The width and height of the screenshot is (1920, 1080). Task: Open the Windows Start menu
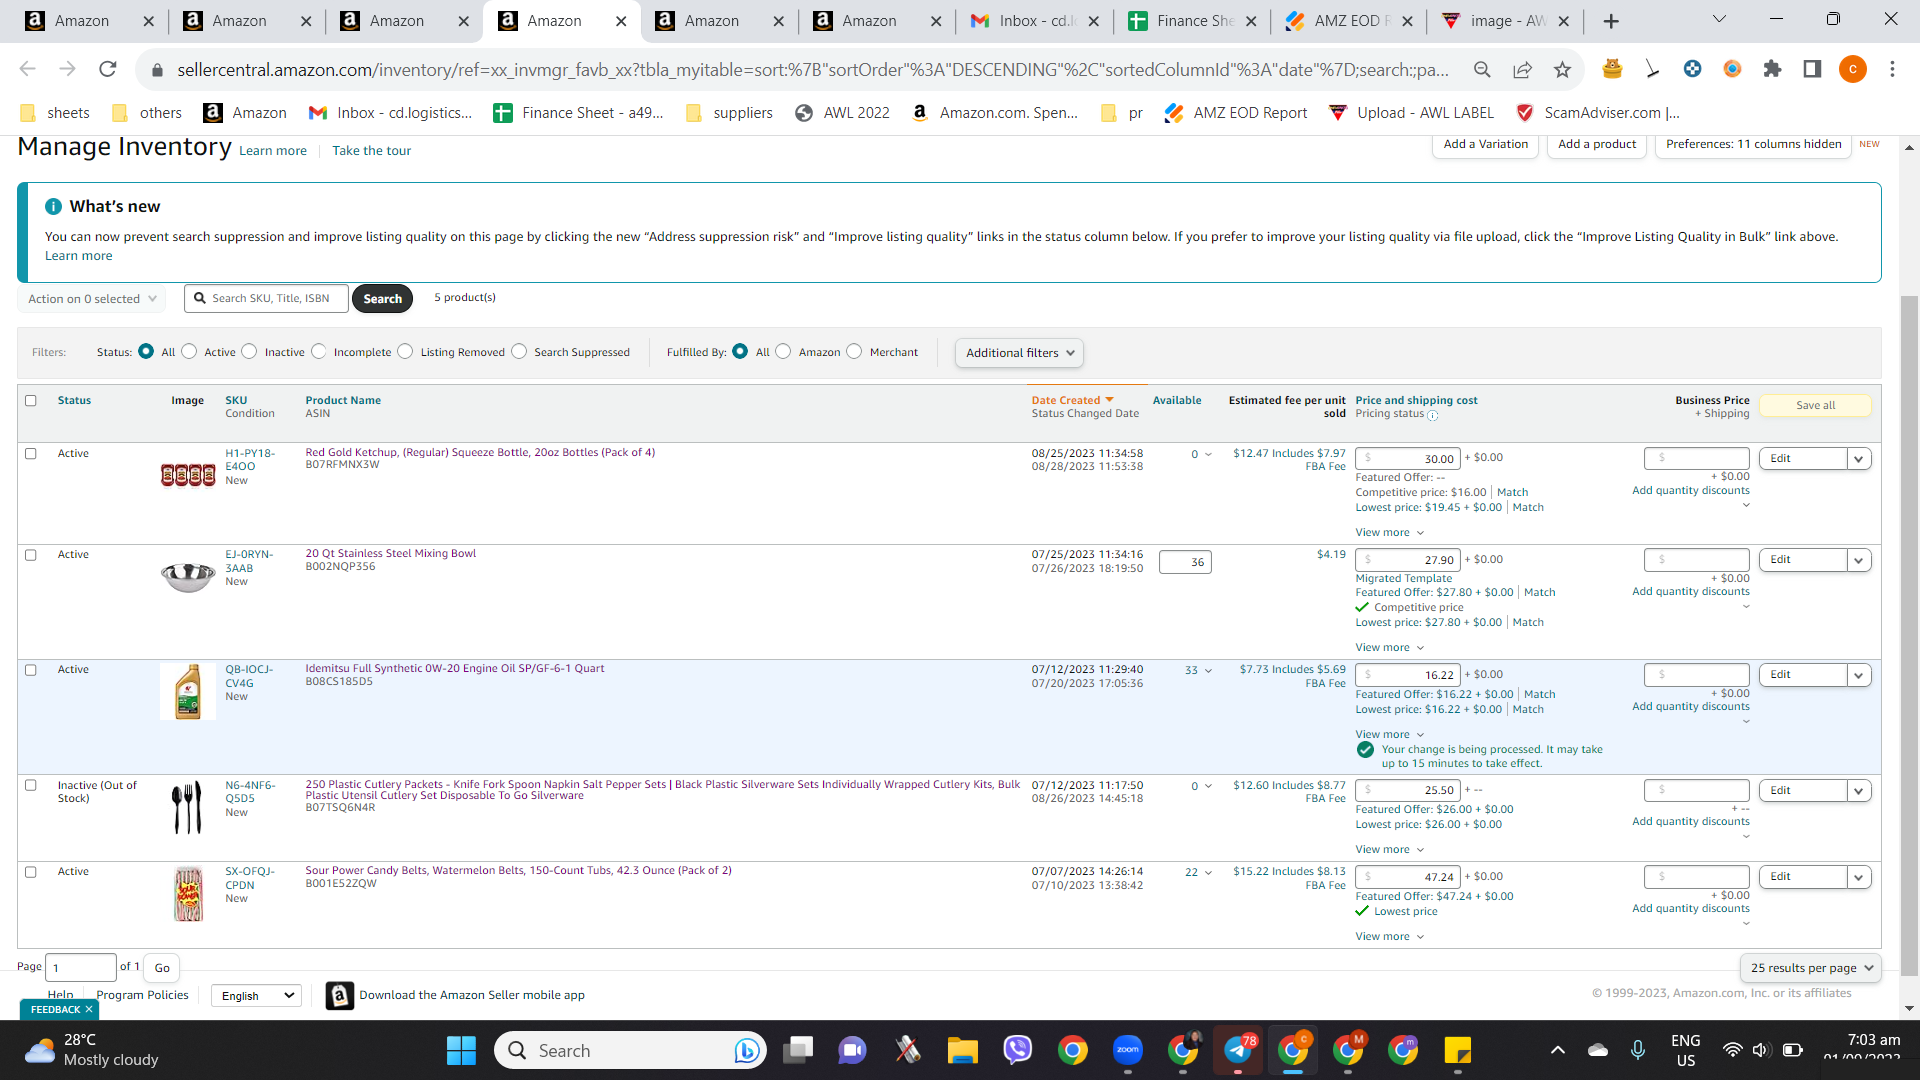tap(461, 1050)
